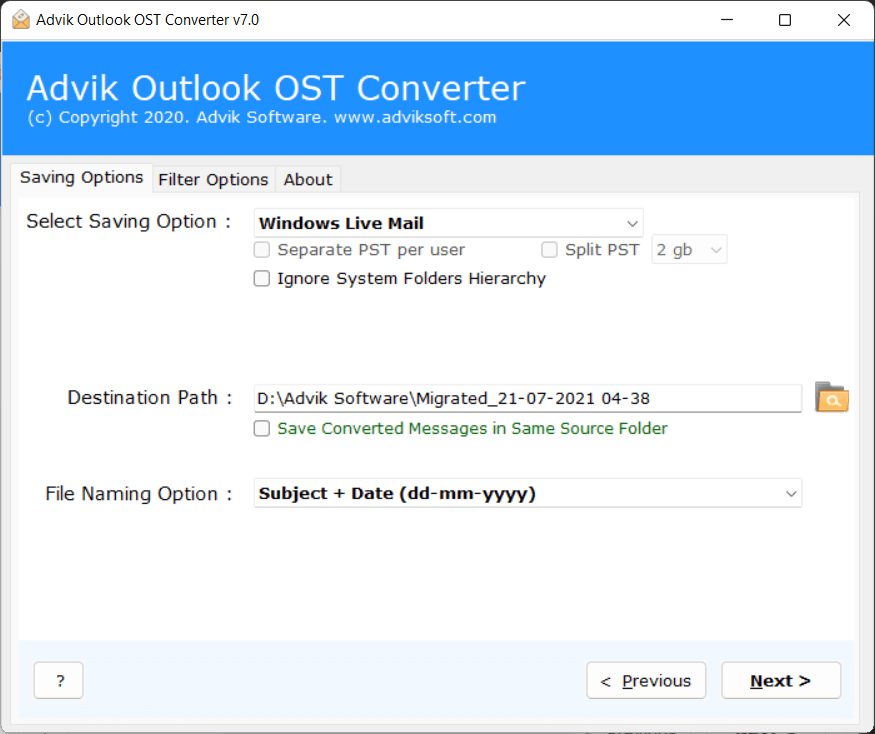The height and width of the screenshot is (734, 875).
Task: Open the folder browse icon next to Destination Path
Action: click(831, 397)
